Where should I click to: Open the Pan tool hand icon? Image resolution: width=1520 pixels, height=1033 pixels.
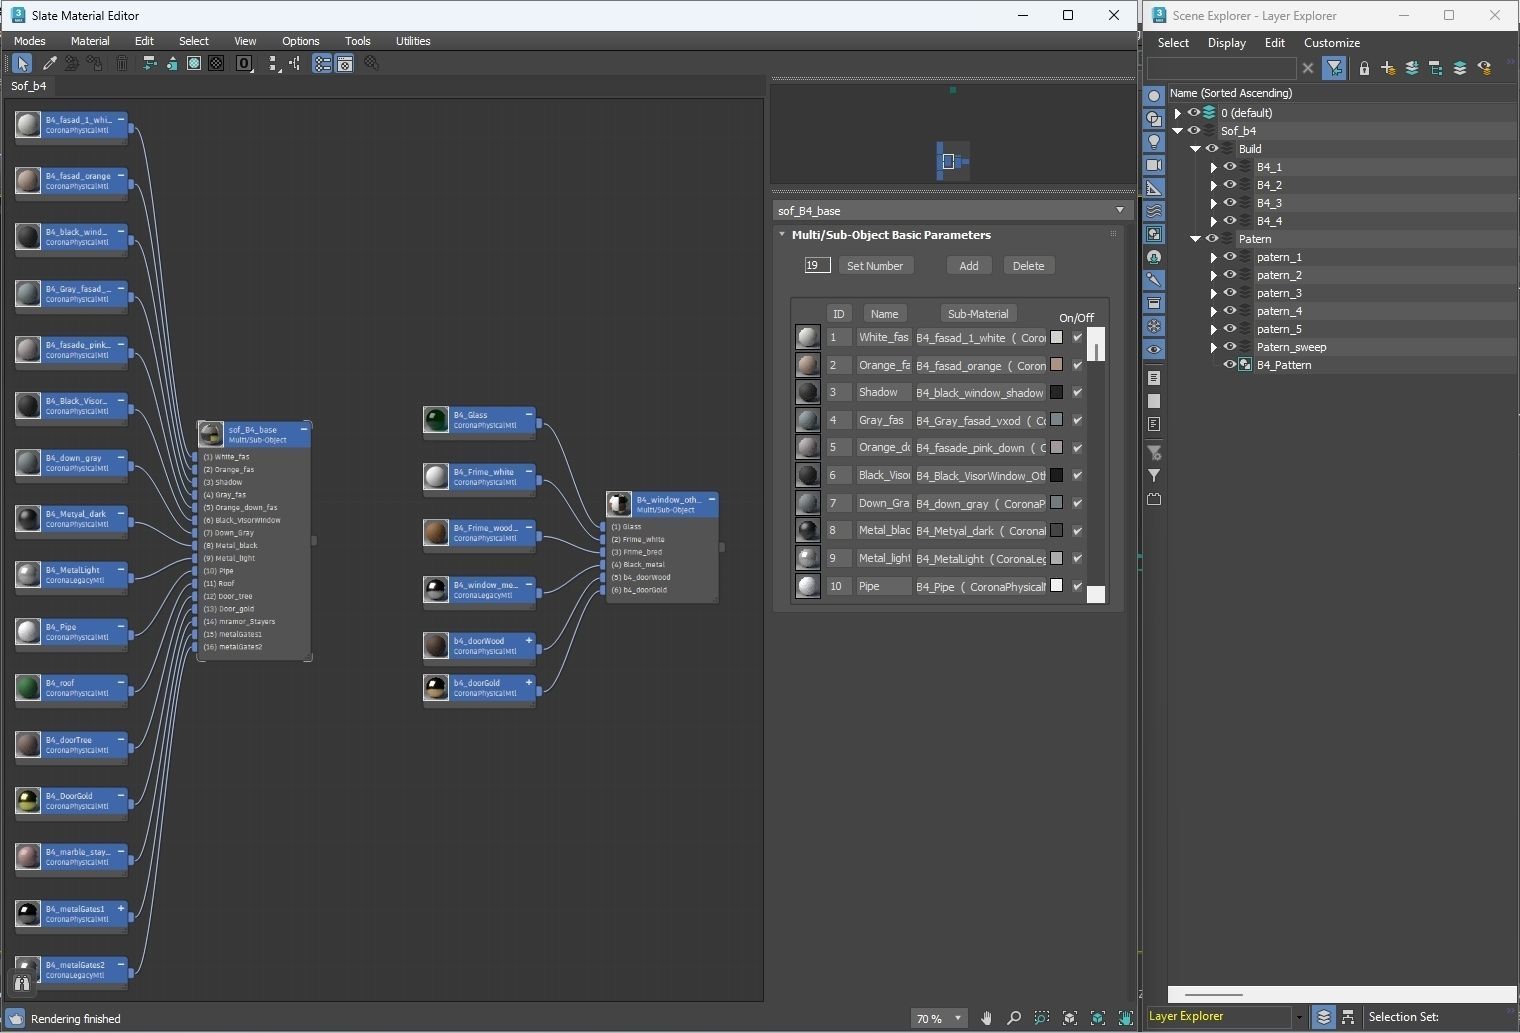[x=986, y=1018]
